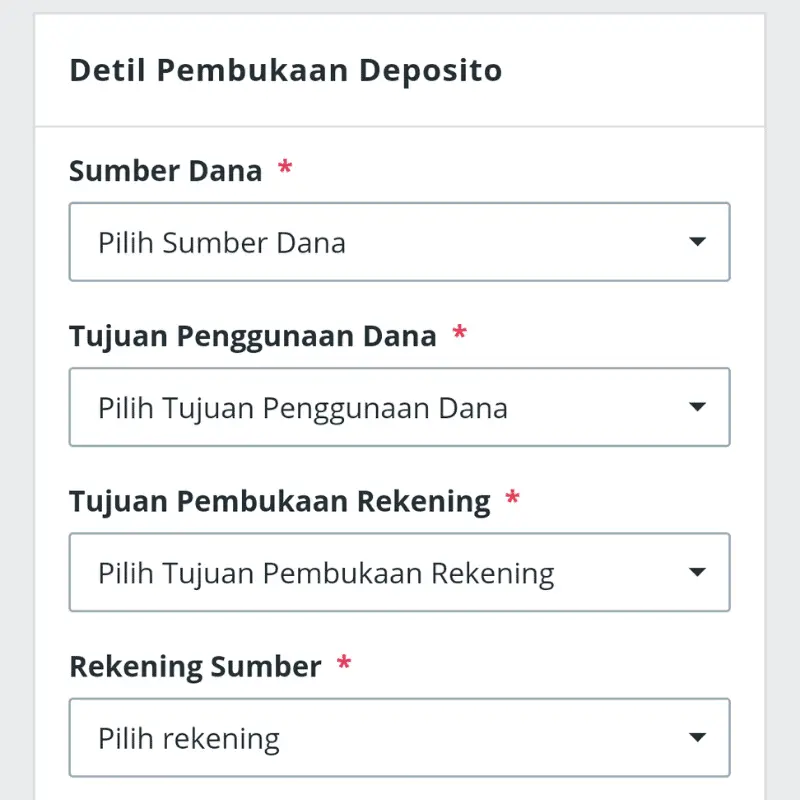Click the Detil Pembukaan Deposito heading
800x800 pixels.
pos(285,70)
